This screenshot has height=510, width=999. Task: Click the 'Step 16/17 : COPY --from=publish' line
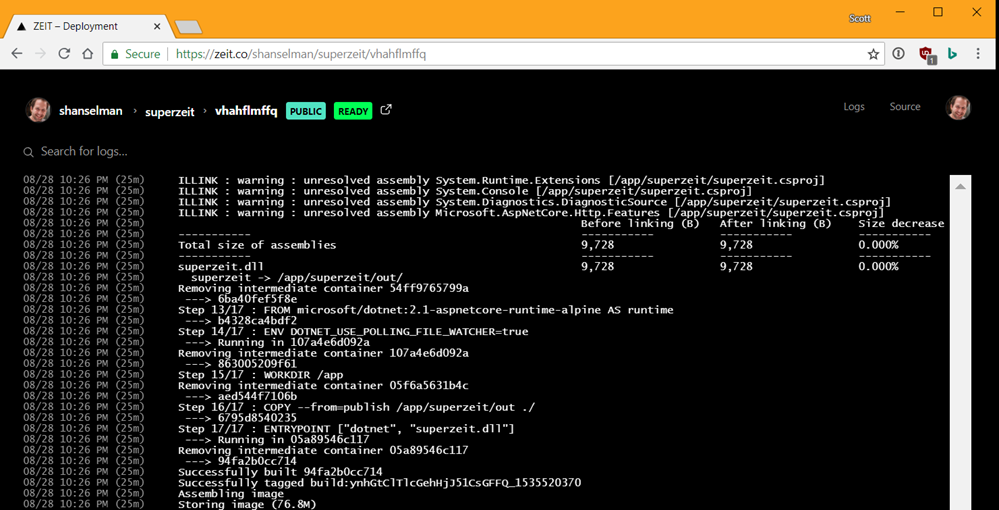click(x=356, y=407)
